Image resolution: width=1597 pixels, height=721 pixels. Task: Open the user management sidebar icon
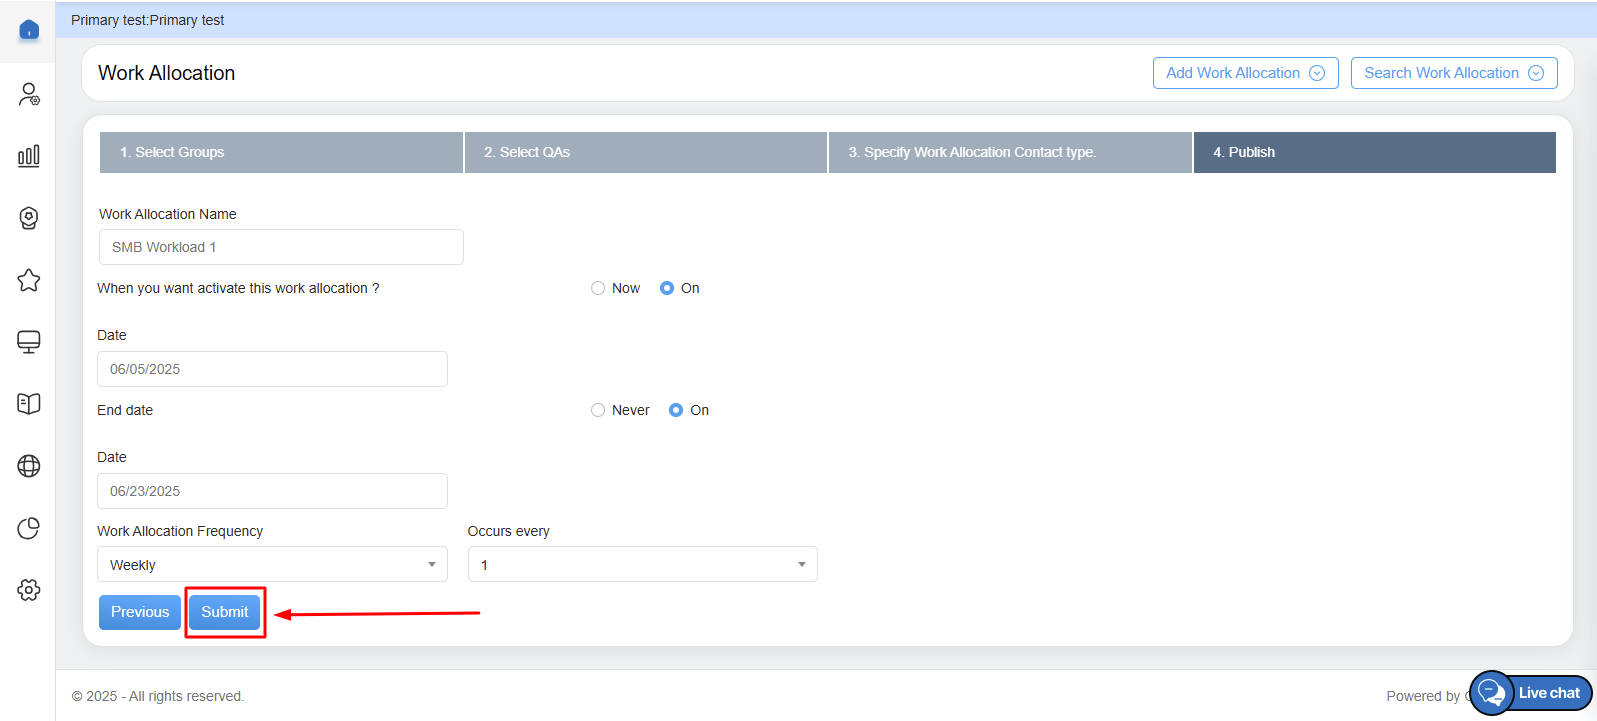pos(29,94)
